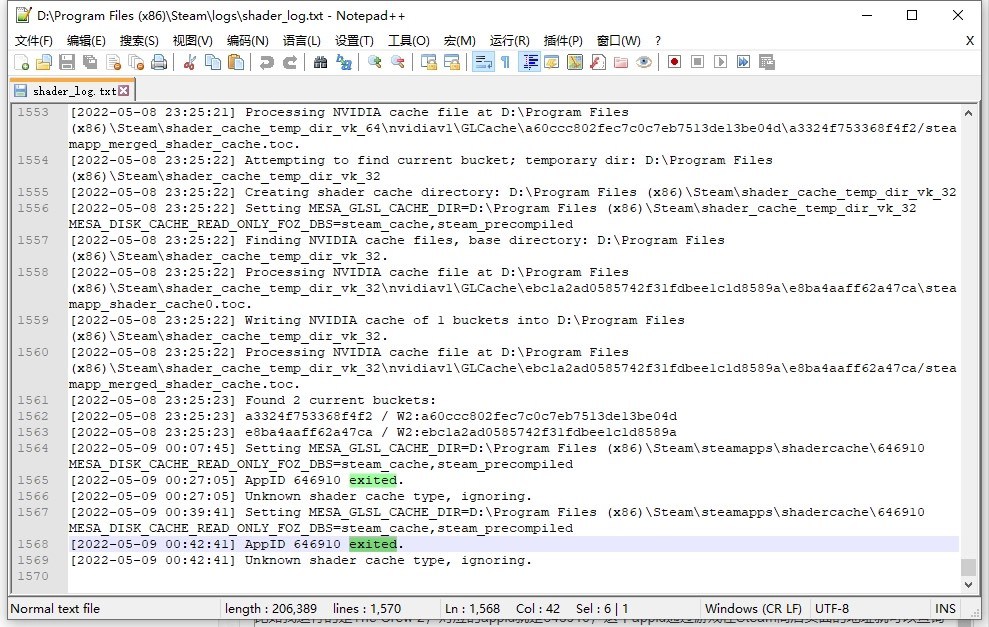Click line number 1553 in margin
Viewport: 989px width, 627px height.
point(33,112)
